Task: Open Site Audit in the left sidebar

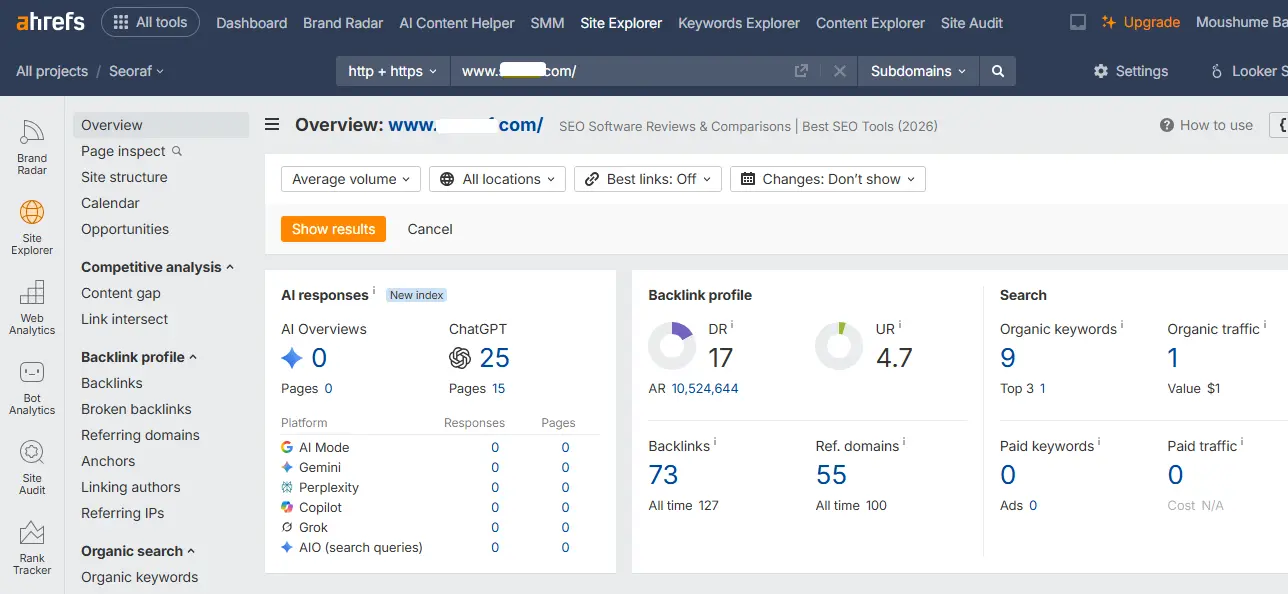Action: click(x=32, y=467)
